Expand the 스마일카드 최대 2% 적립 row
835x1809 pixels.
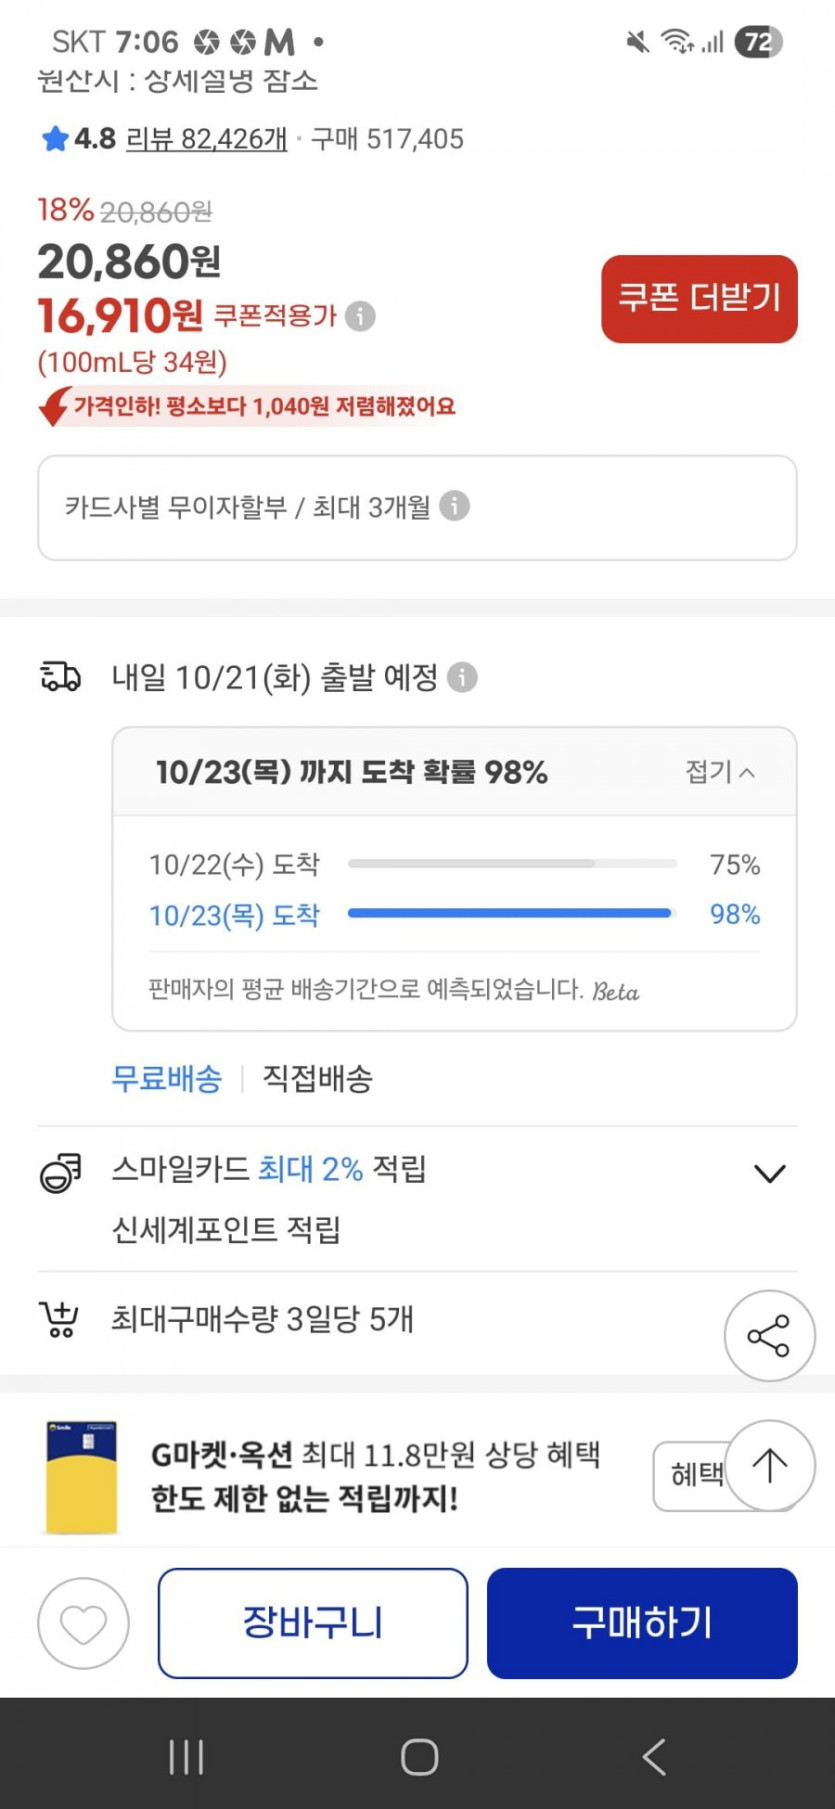tap(768, 1172)
